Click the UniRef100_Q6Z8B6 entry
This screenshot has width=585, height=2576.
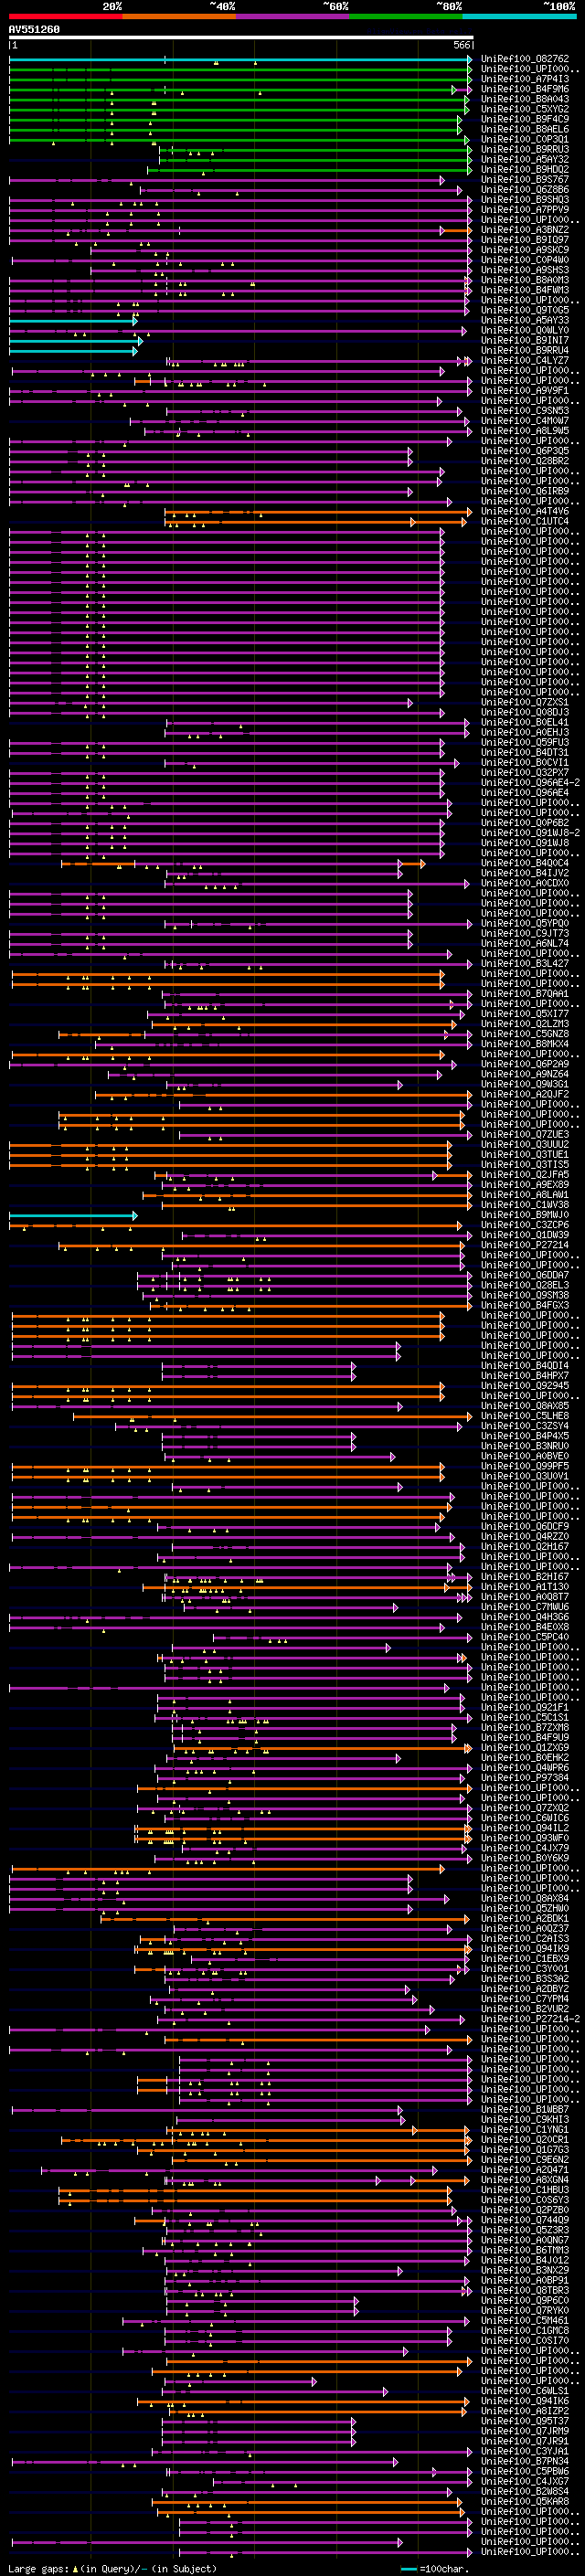pos(525,190)
